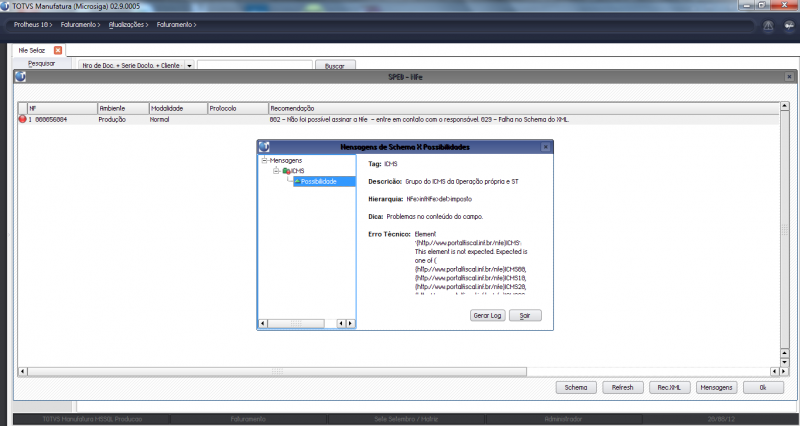Click the 002 - Não foi possível assinar recommendation text
This screenshot has height=426, width=800.
(x=419, y=119)
